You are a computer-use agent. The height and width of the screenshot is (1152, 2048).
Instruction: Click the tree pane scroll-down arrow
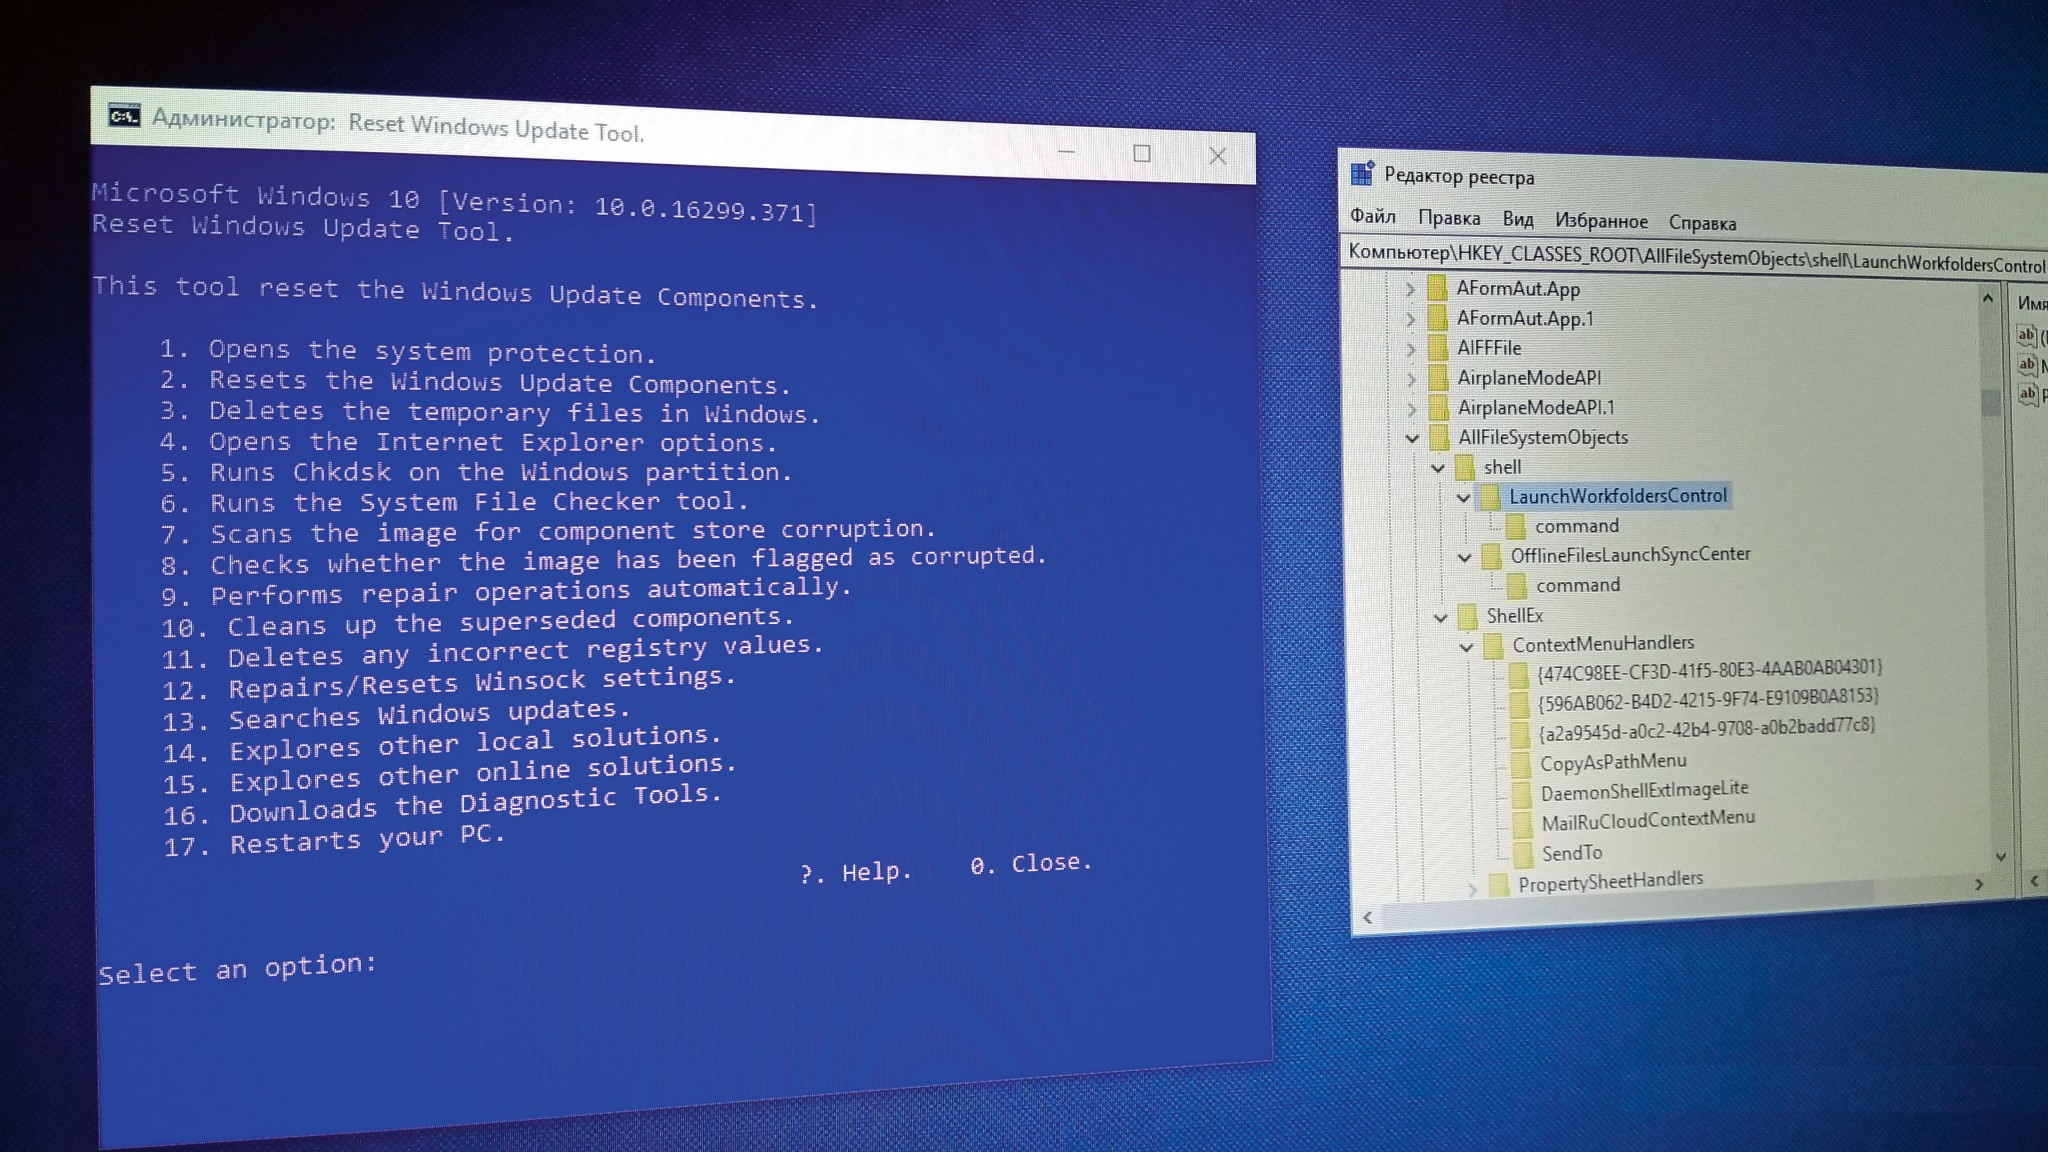(x=2000, y=856)
